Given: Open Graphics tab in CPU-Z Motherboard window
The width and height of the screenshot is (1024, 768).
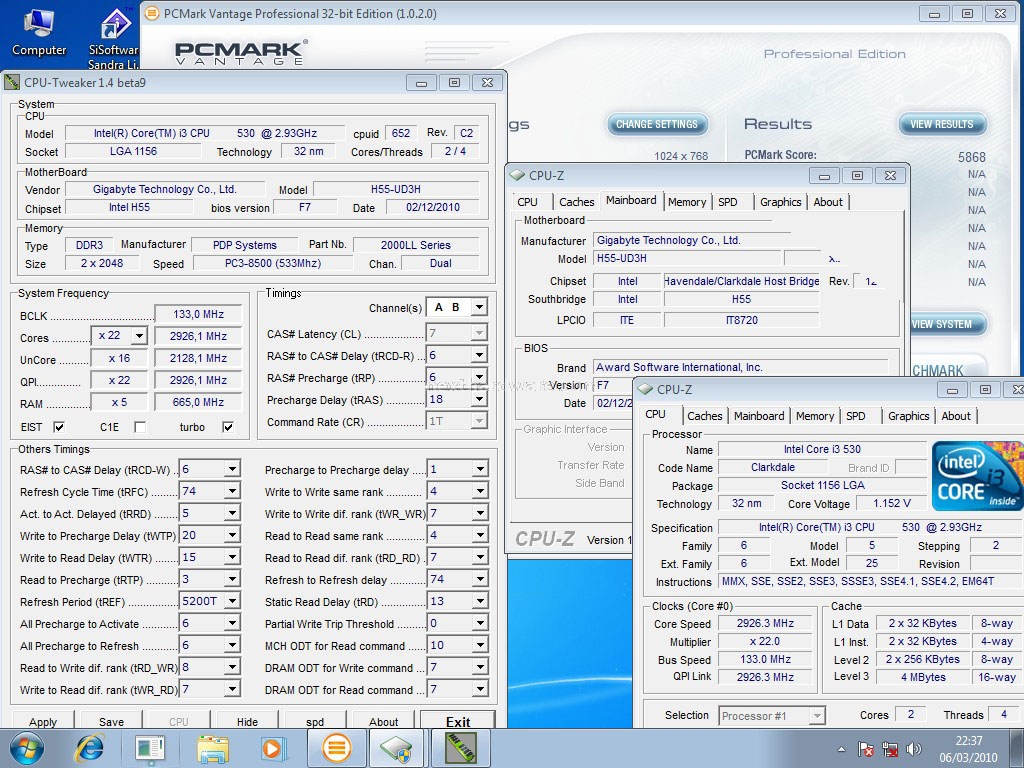Looking at the screenshot, I should point(780,202).
